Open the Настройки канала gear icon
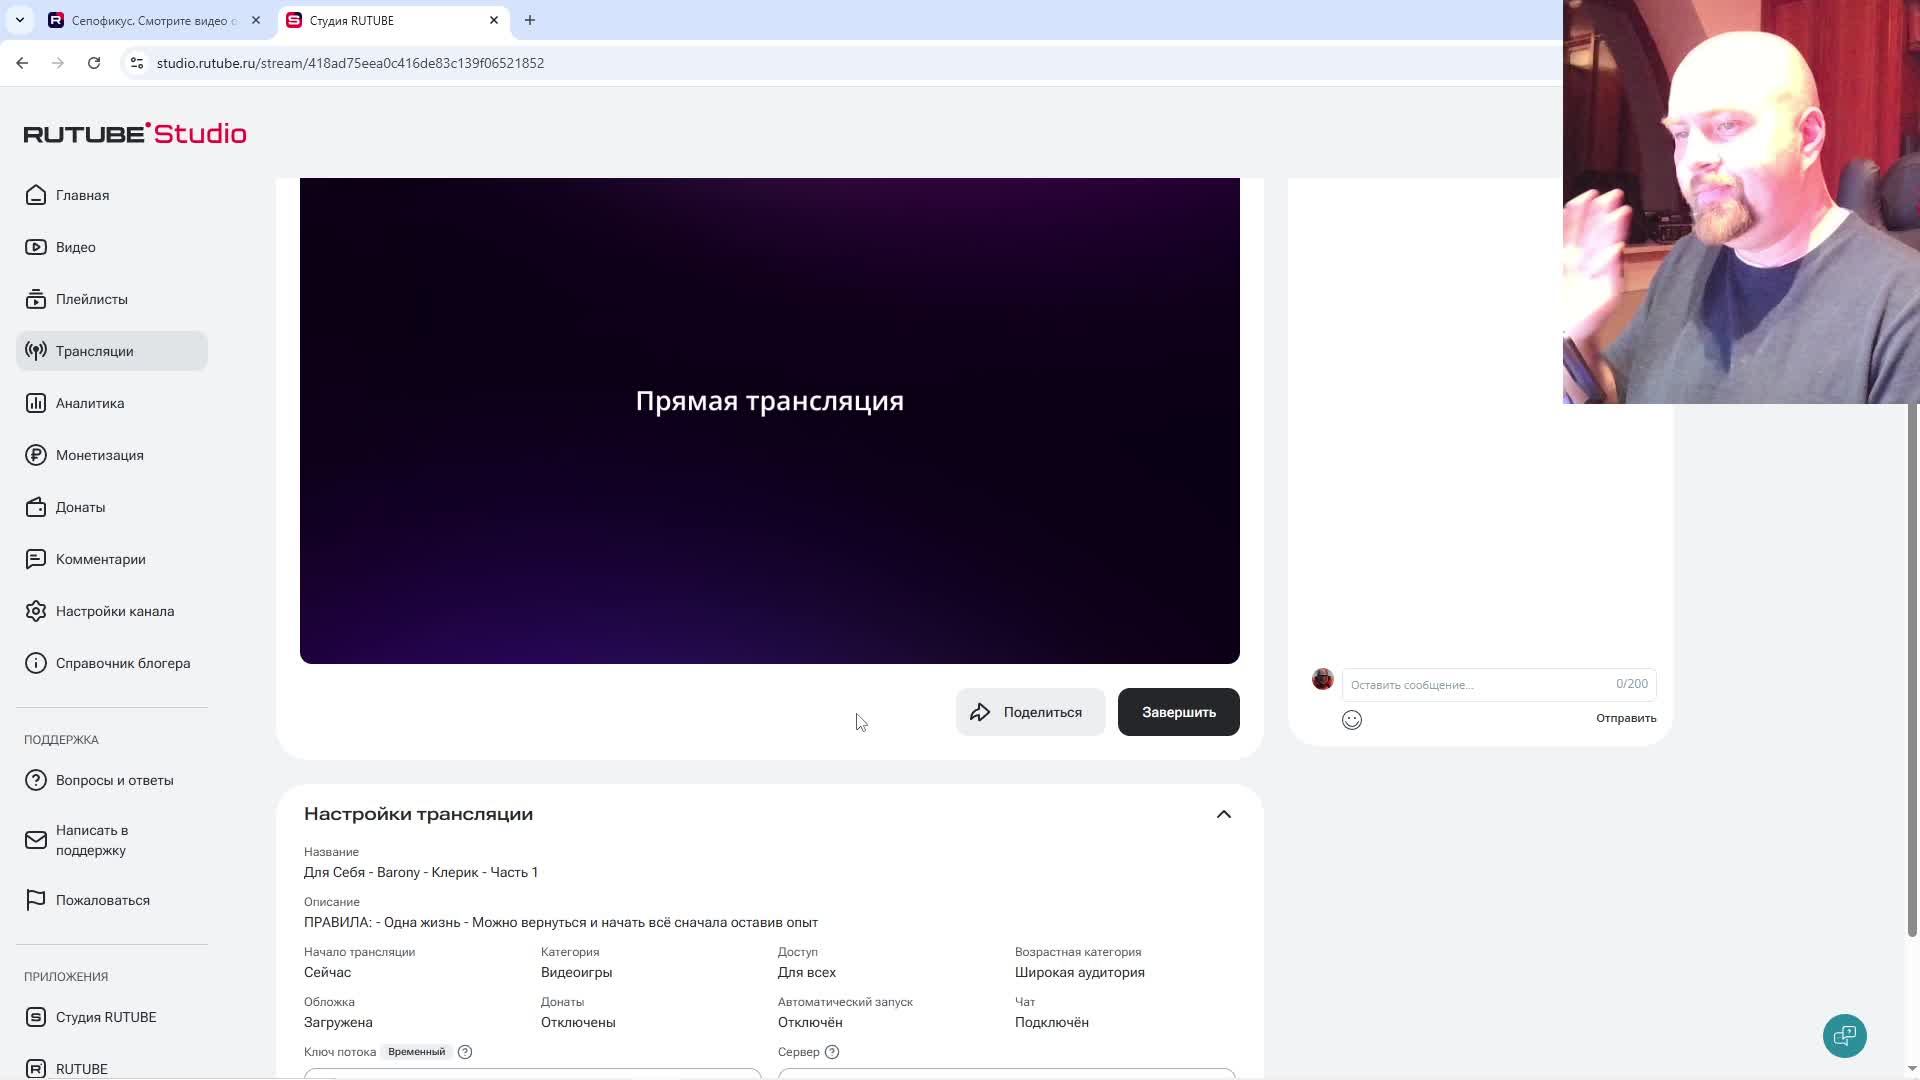 (36, 611)
